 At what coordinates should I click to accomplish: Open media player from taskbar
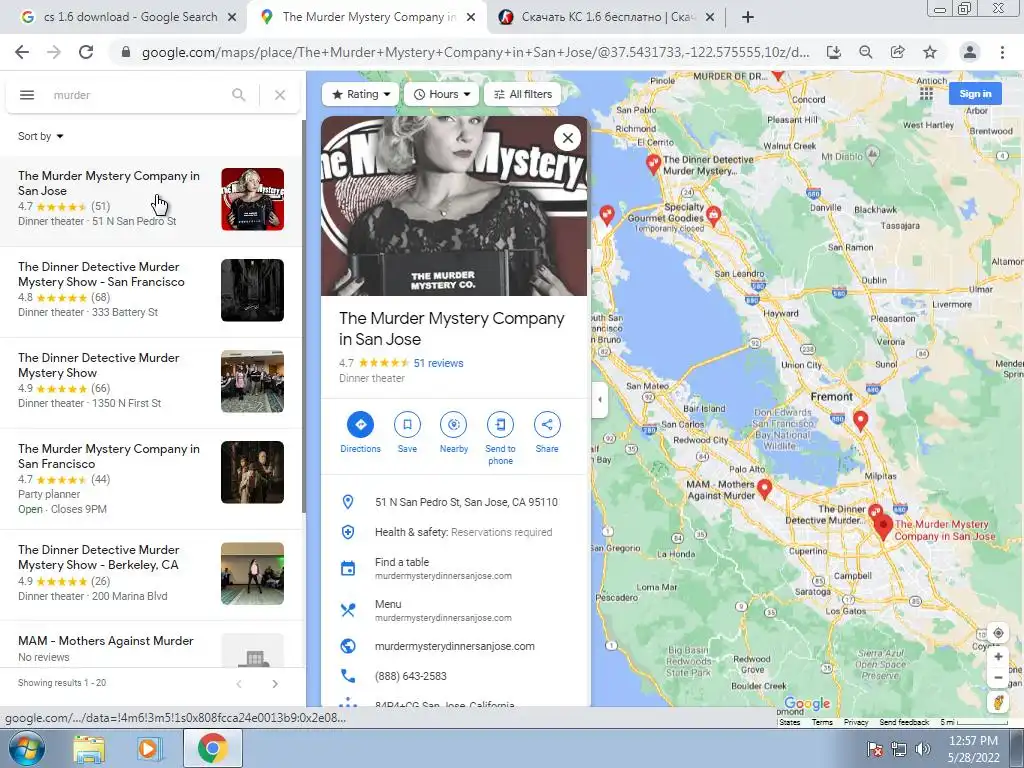[x=150, y=748]
